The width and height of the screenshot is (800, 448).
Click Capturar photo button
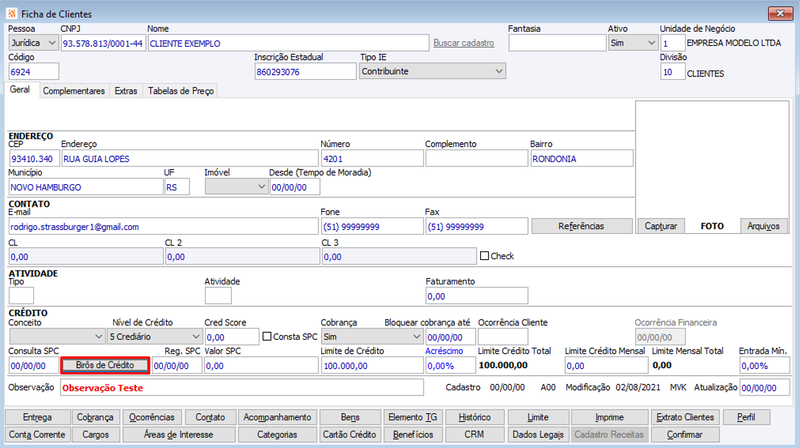pyautogui.click(x=661, y=226)
